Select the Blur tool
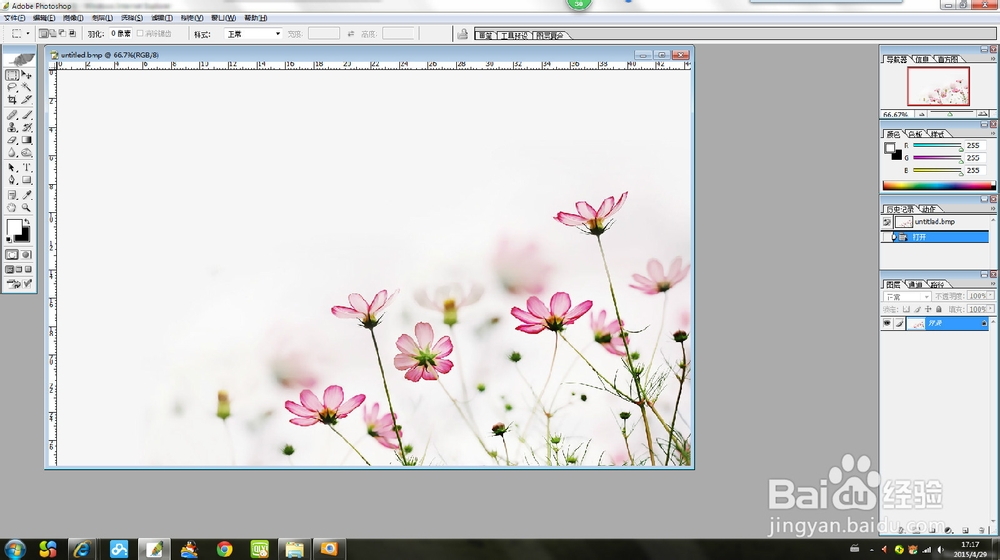The width and height of the screenshot is (1000, 560). tap(12, 153)
